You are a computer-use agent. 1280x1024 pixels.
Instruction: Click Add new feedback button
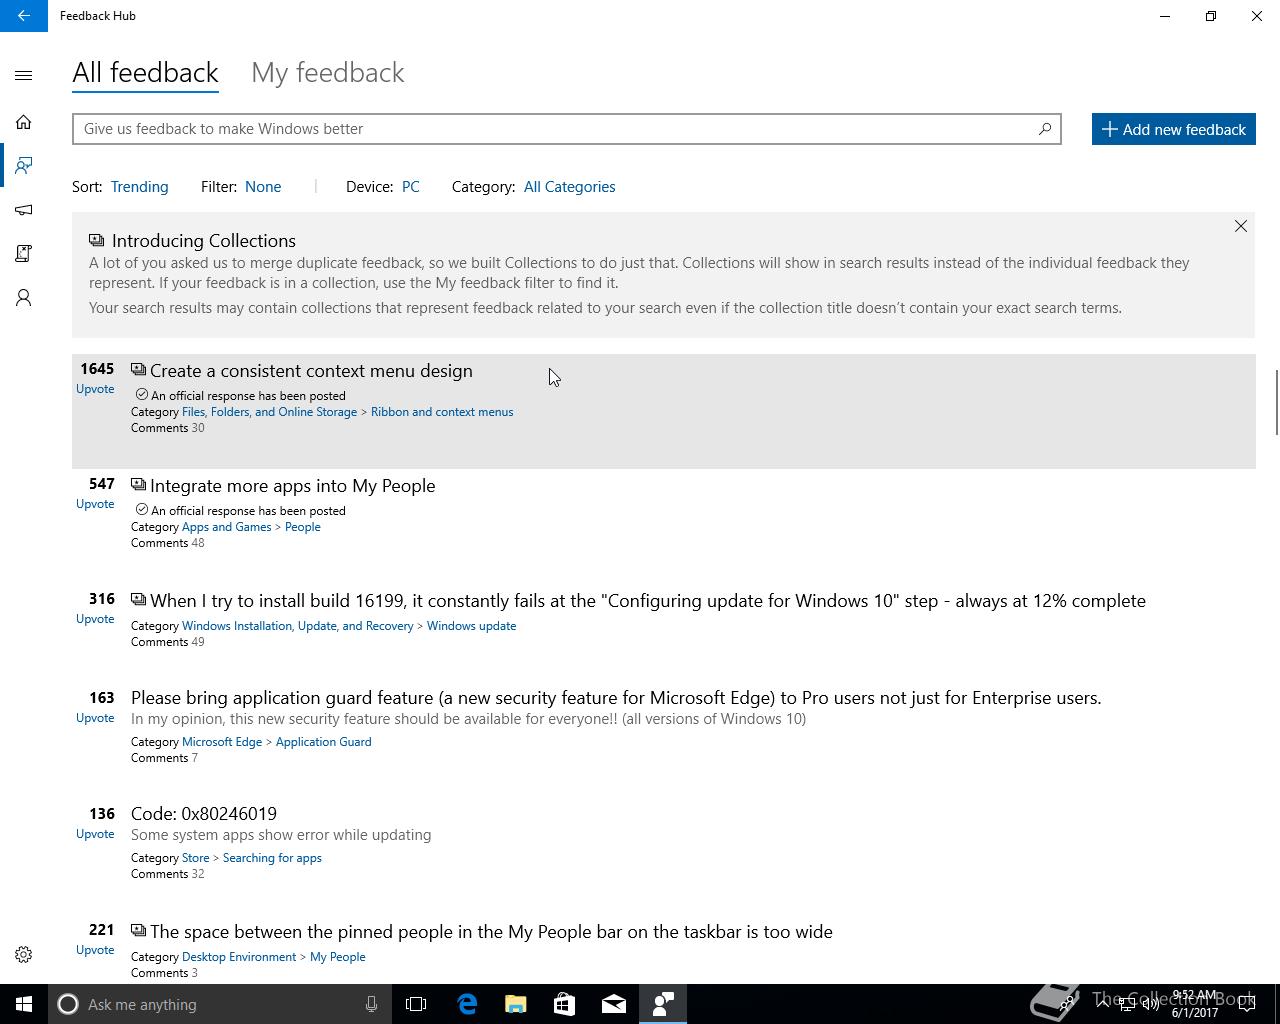point(1174,129)
